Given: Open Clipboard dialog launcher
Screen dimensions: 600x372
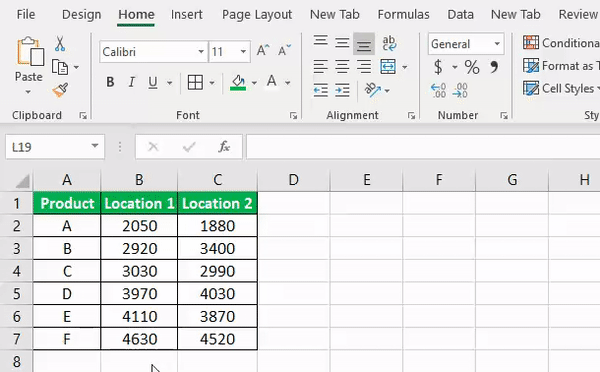Looking at the screenshot, I should click(83, 116).
